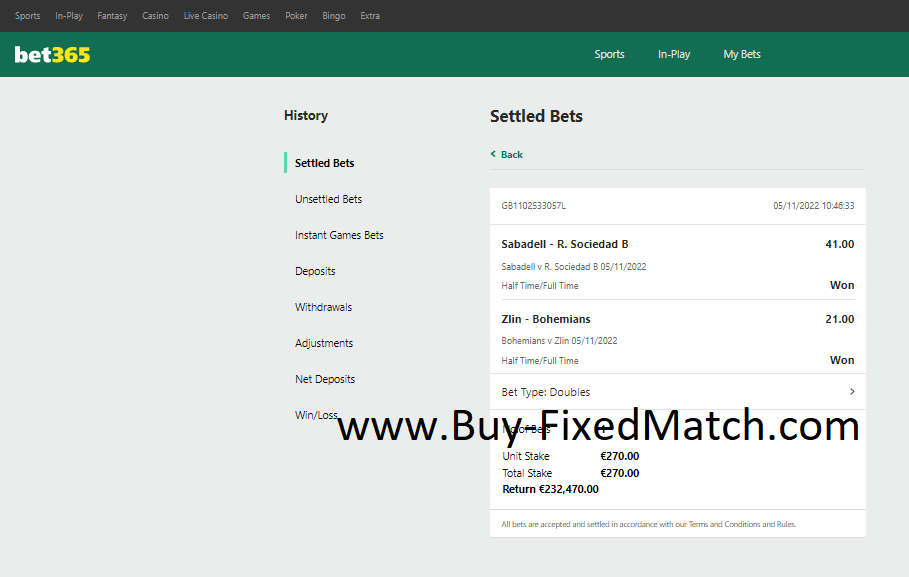Screen dimensions: 909x577
Task: Click the Extra link in top bar
Action: coord(370,16)
